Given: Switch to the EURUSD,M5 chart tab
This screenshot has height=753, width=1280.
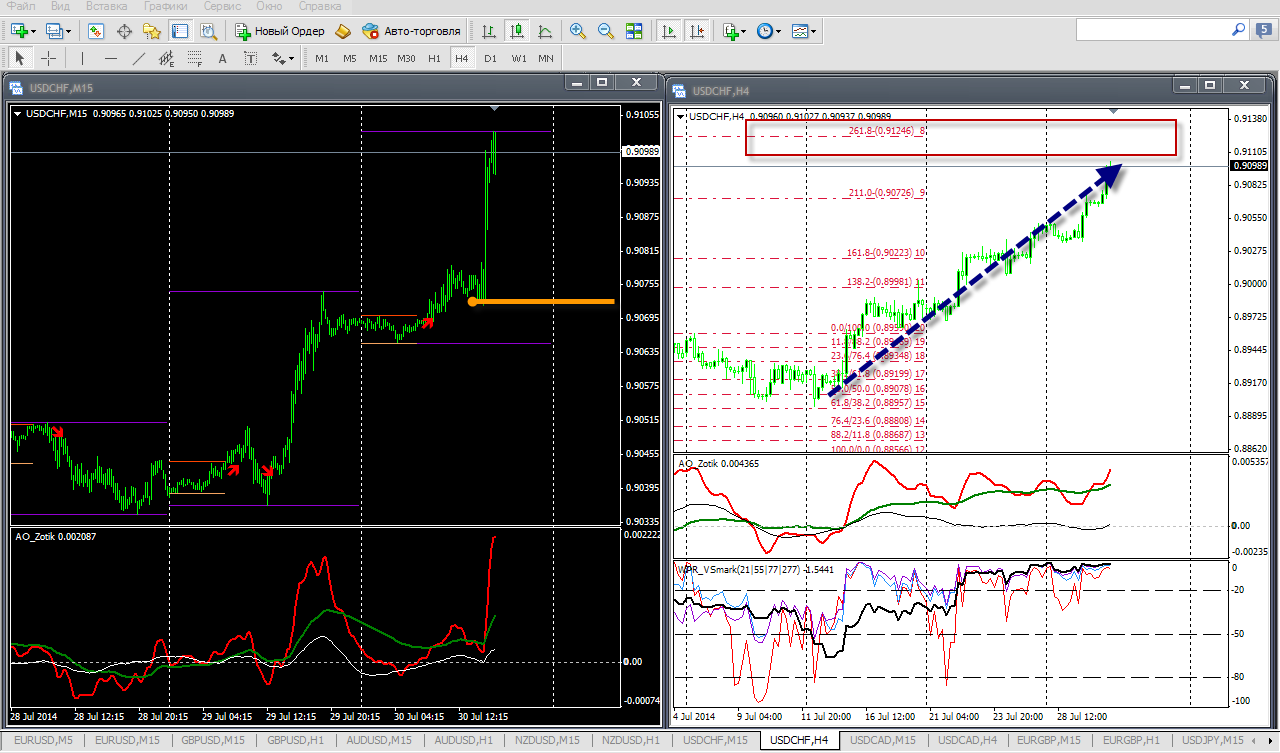Looking at the screenshot, I should tap(42, 740).
